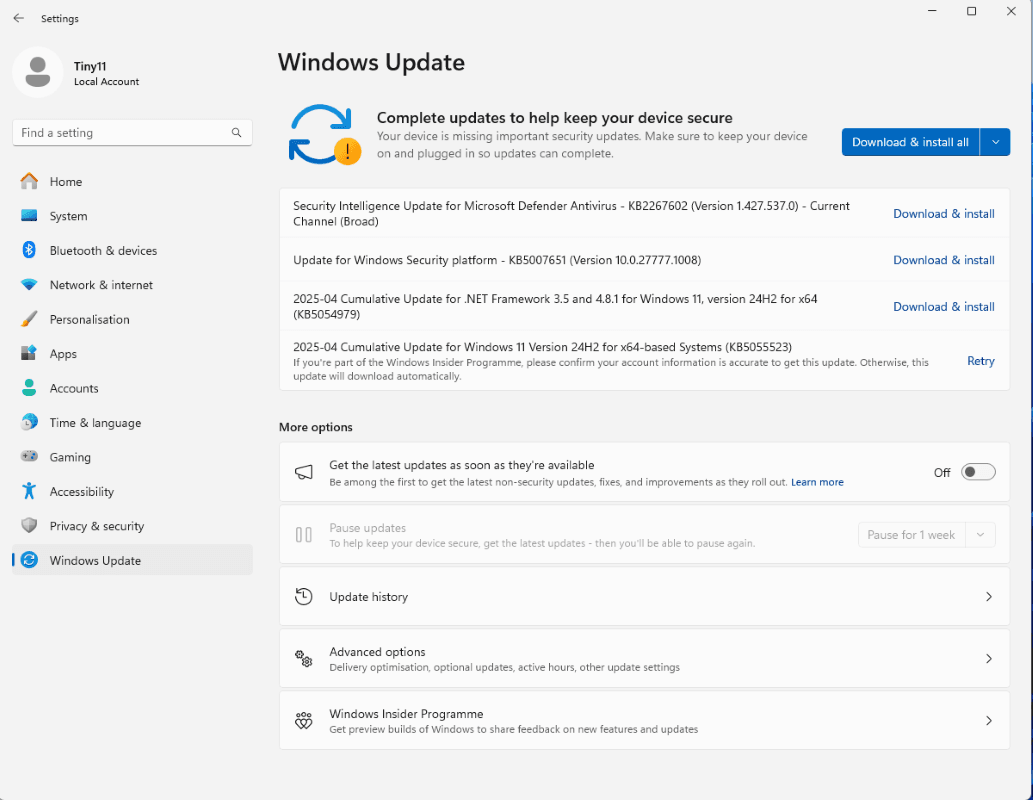The height and width of the screenshot is (800, 1033).
Task: Click the megaphone icon for latest updates
Action: tap(304, 472)
